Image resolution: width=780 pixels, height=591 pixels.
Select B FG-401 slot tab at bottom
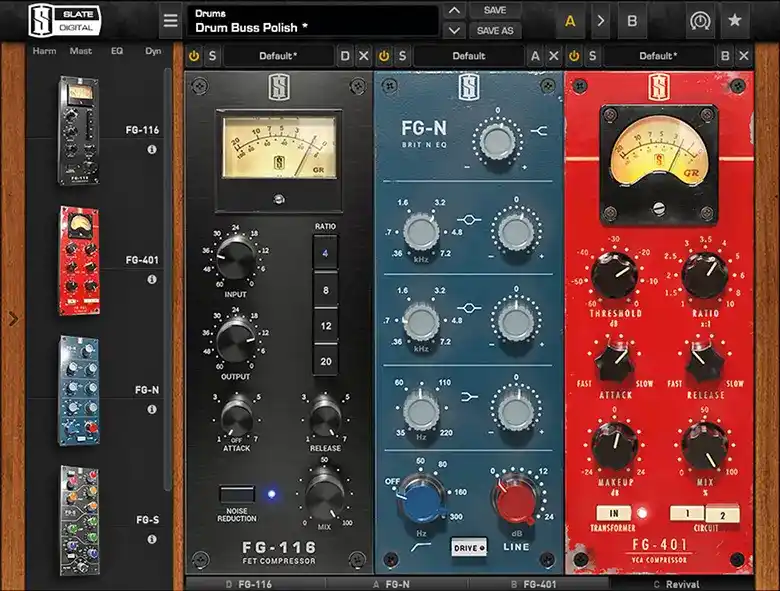pos(538,584)
